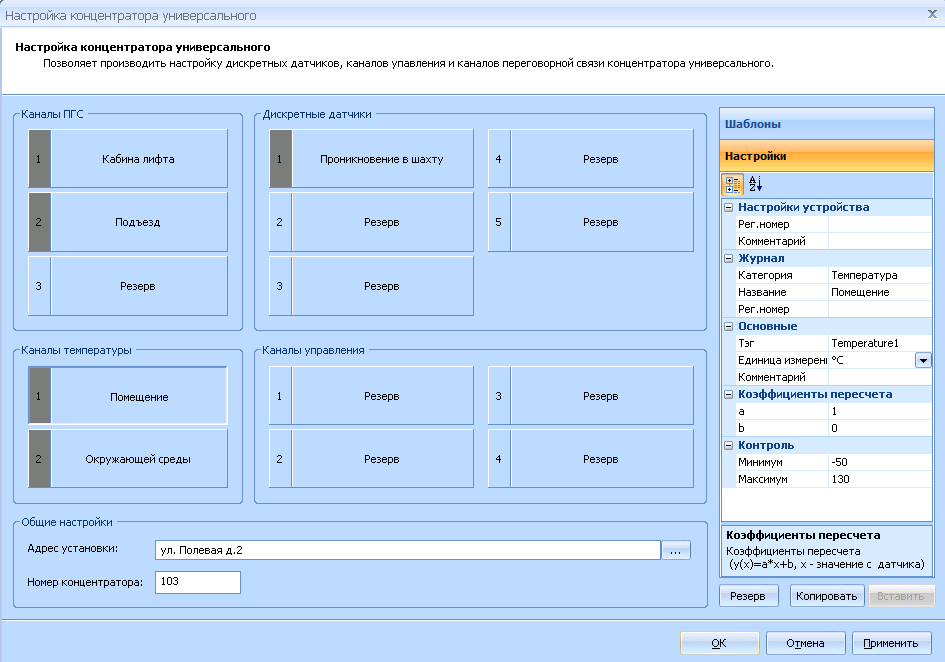Screen dimensions: 945x662
Task: Open the browse button next to address field
Action: (x=677, y=551)
